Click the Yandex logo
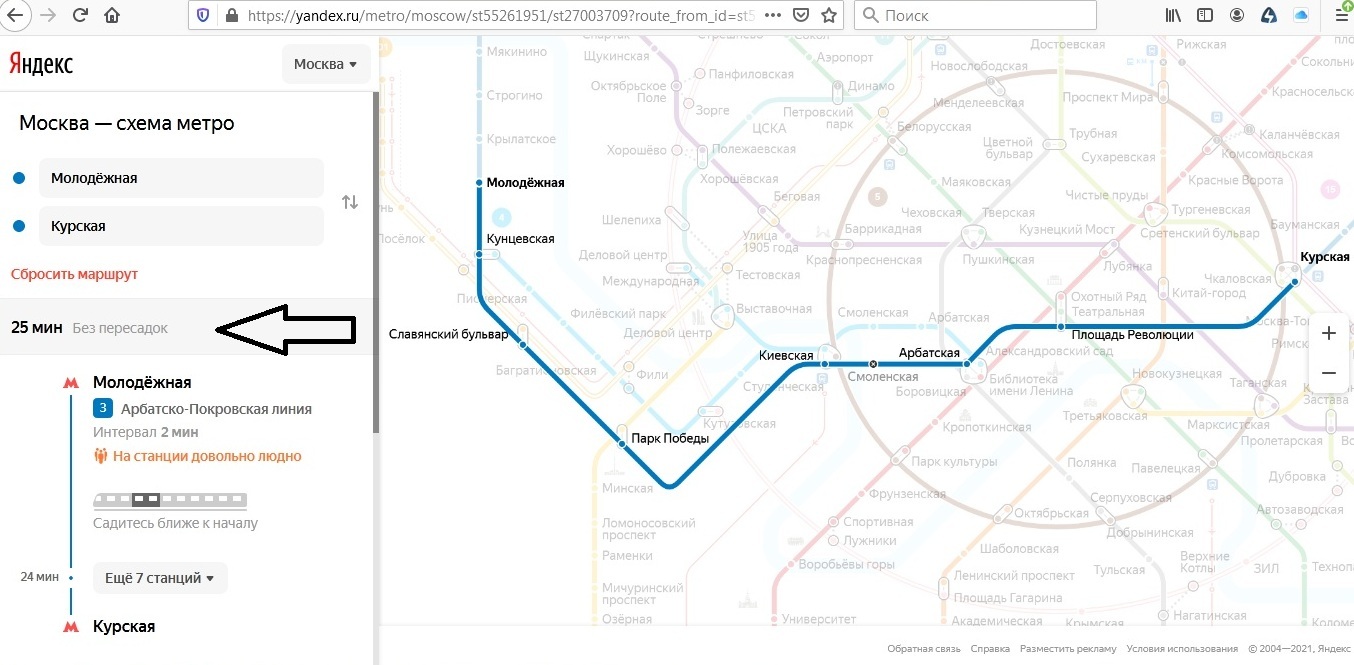The width and height of the screenshot is (1354, 665). (x=41, y=64)
